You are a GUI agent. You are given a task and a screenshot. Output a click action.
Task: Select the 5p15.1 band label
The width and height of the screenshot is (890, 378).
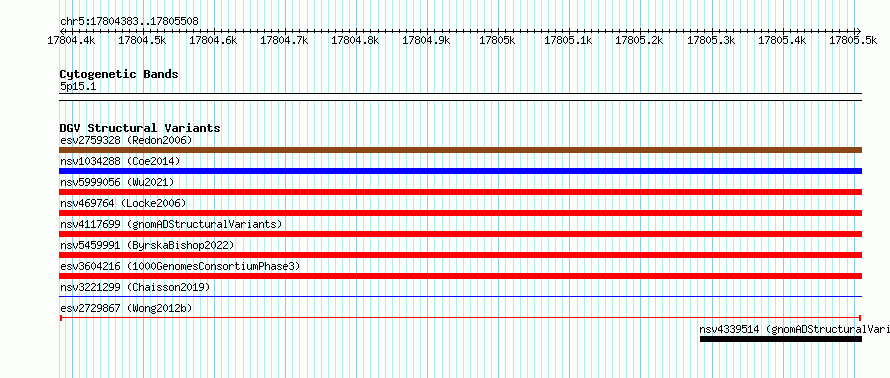[78, 86]
